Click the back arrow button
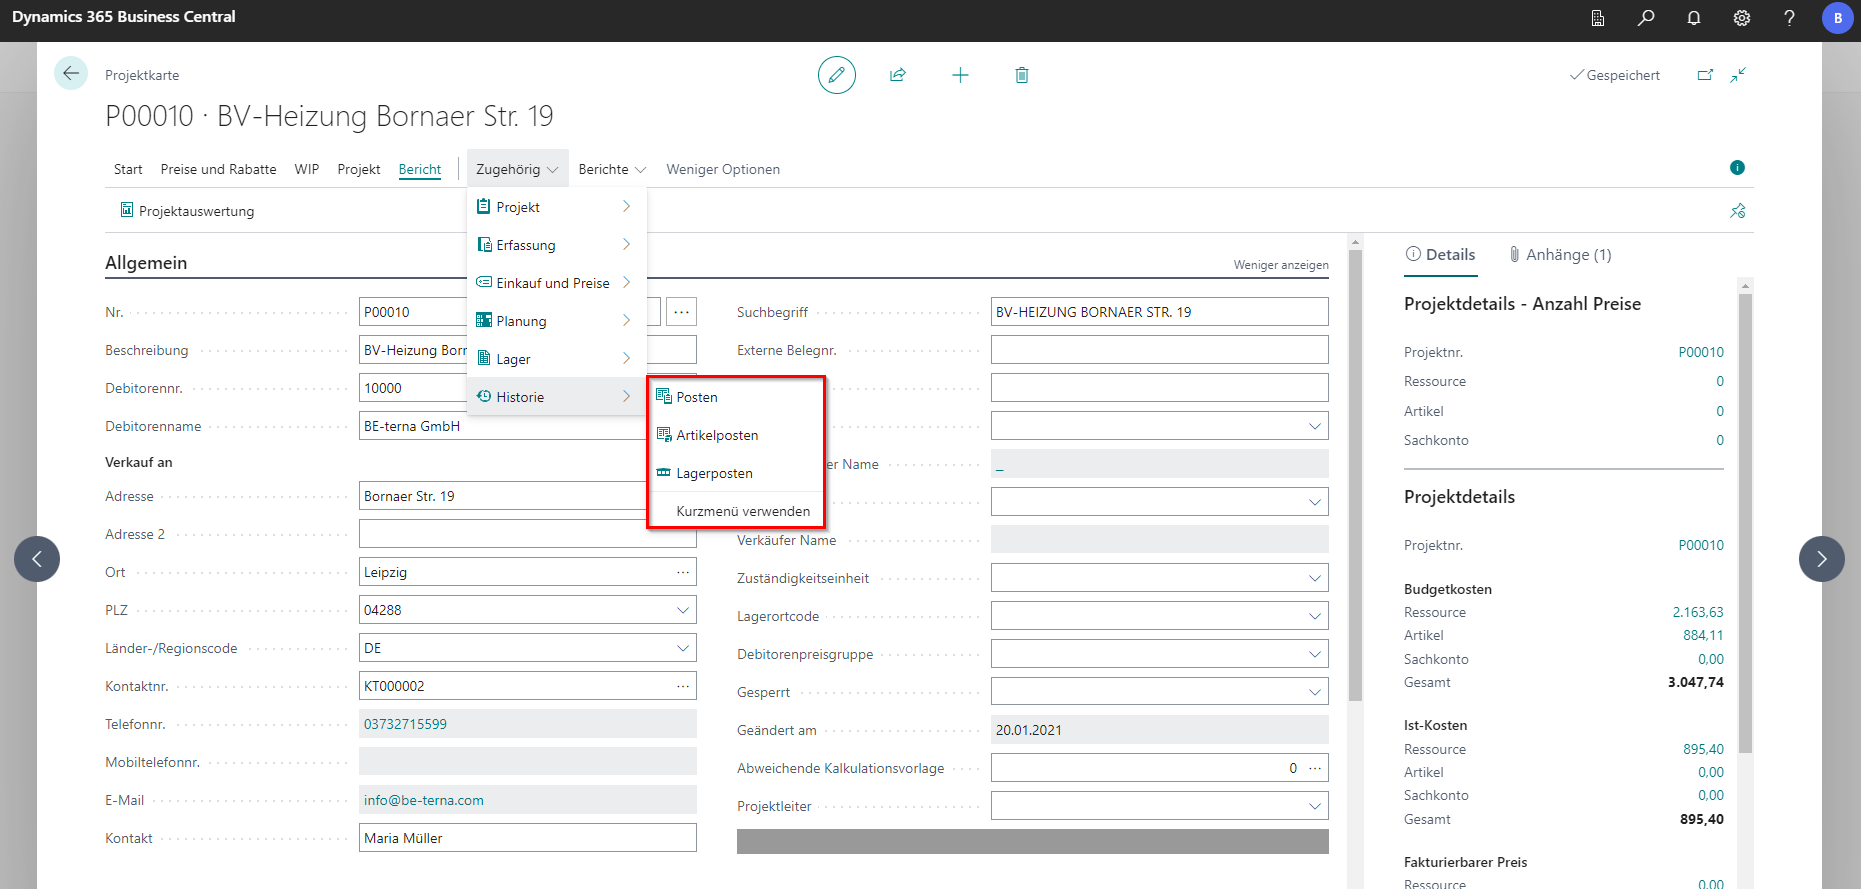Viewport: 1861px width, 889px height. pyautogui.click(x=71, y=73)
